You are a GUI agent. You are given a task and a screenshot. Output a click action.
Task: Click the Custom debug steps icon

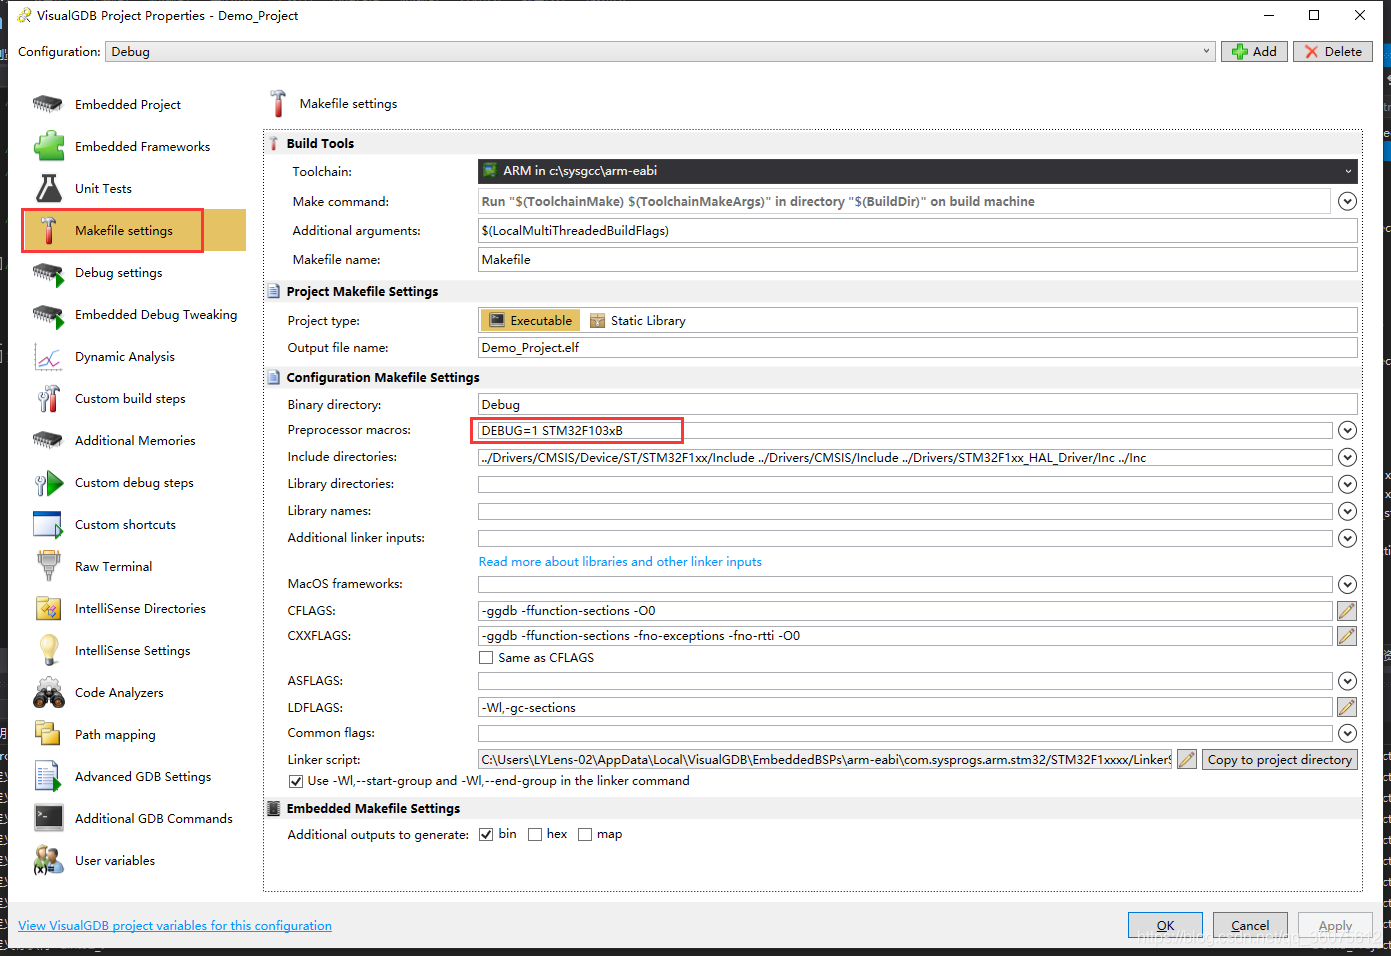(48, 482)
